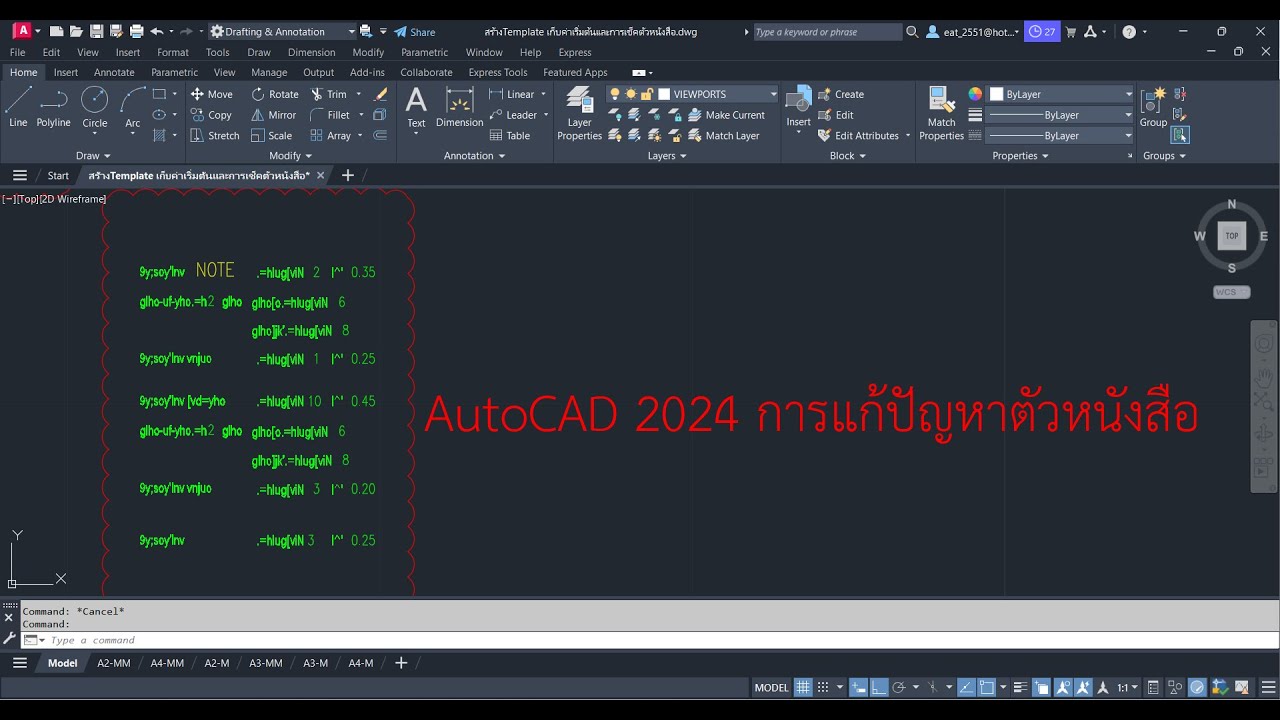Open the Drafting & Annotation workspace dropdown
The height and width of the screenshot is (720, 1280).
[x=283, y=32]
